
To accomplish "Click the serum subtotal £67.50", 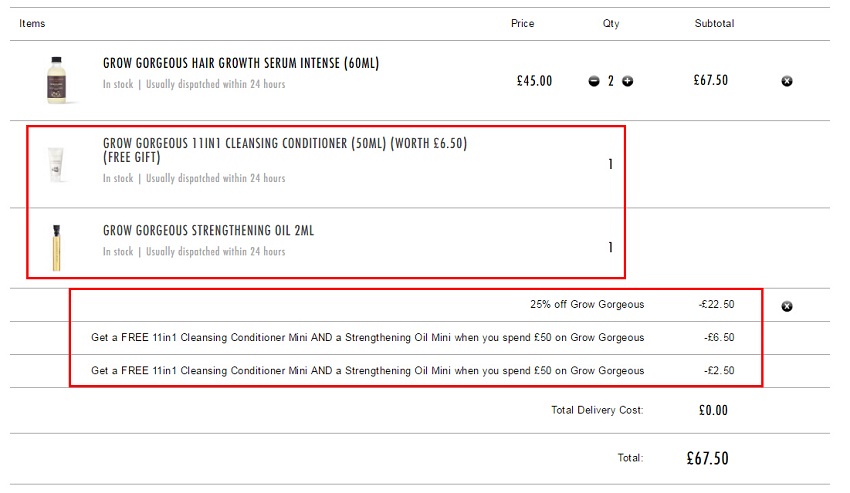I will 710,80.
